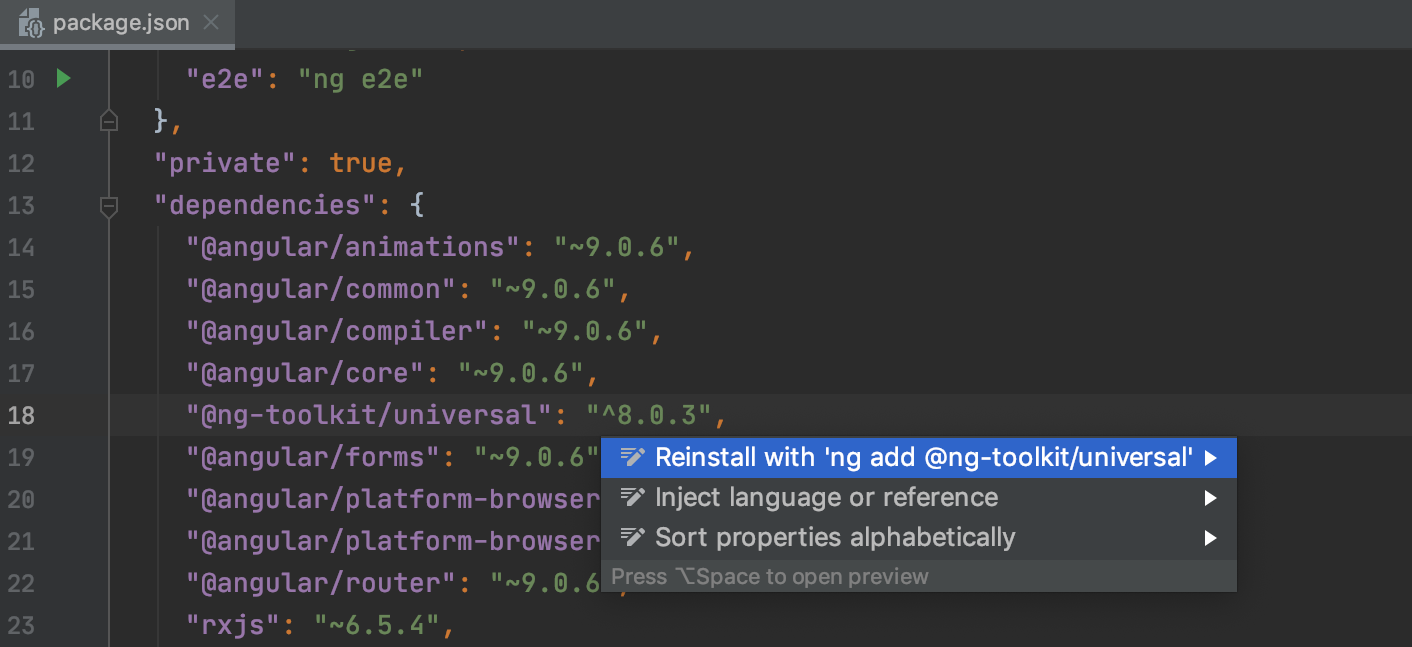Click "@angular/router" key text
The image size is (1412, 647).
[x=322, y=583]
